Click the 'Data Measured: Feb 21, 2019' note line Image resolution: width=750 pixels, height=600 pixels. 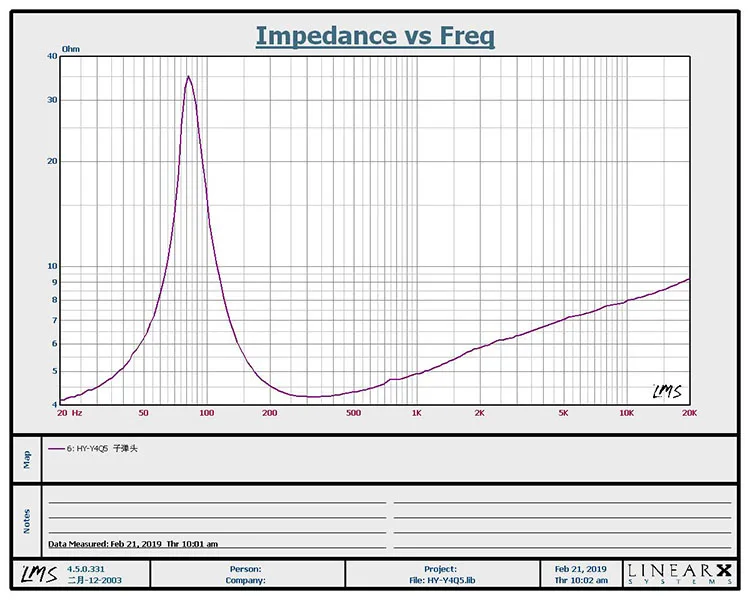point(133,544)
